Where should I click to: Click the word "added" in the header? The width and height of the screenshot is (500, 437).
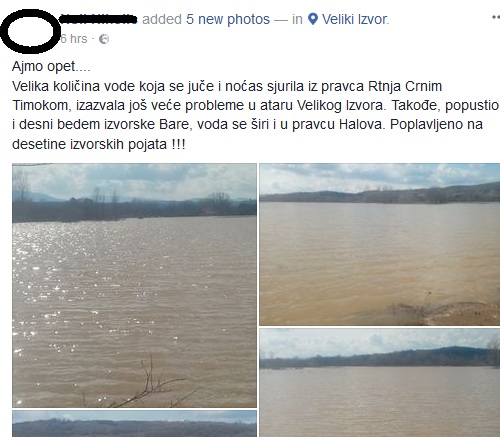162,19
